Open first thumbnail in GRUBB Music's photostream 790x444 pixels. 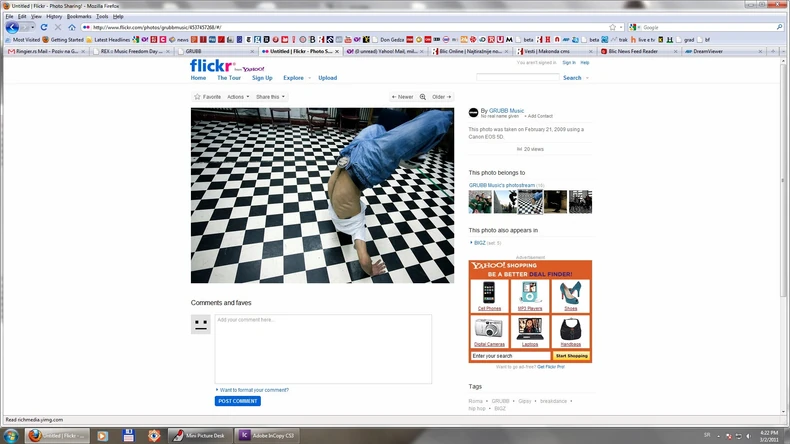(480, 202)
